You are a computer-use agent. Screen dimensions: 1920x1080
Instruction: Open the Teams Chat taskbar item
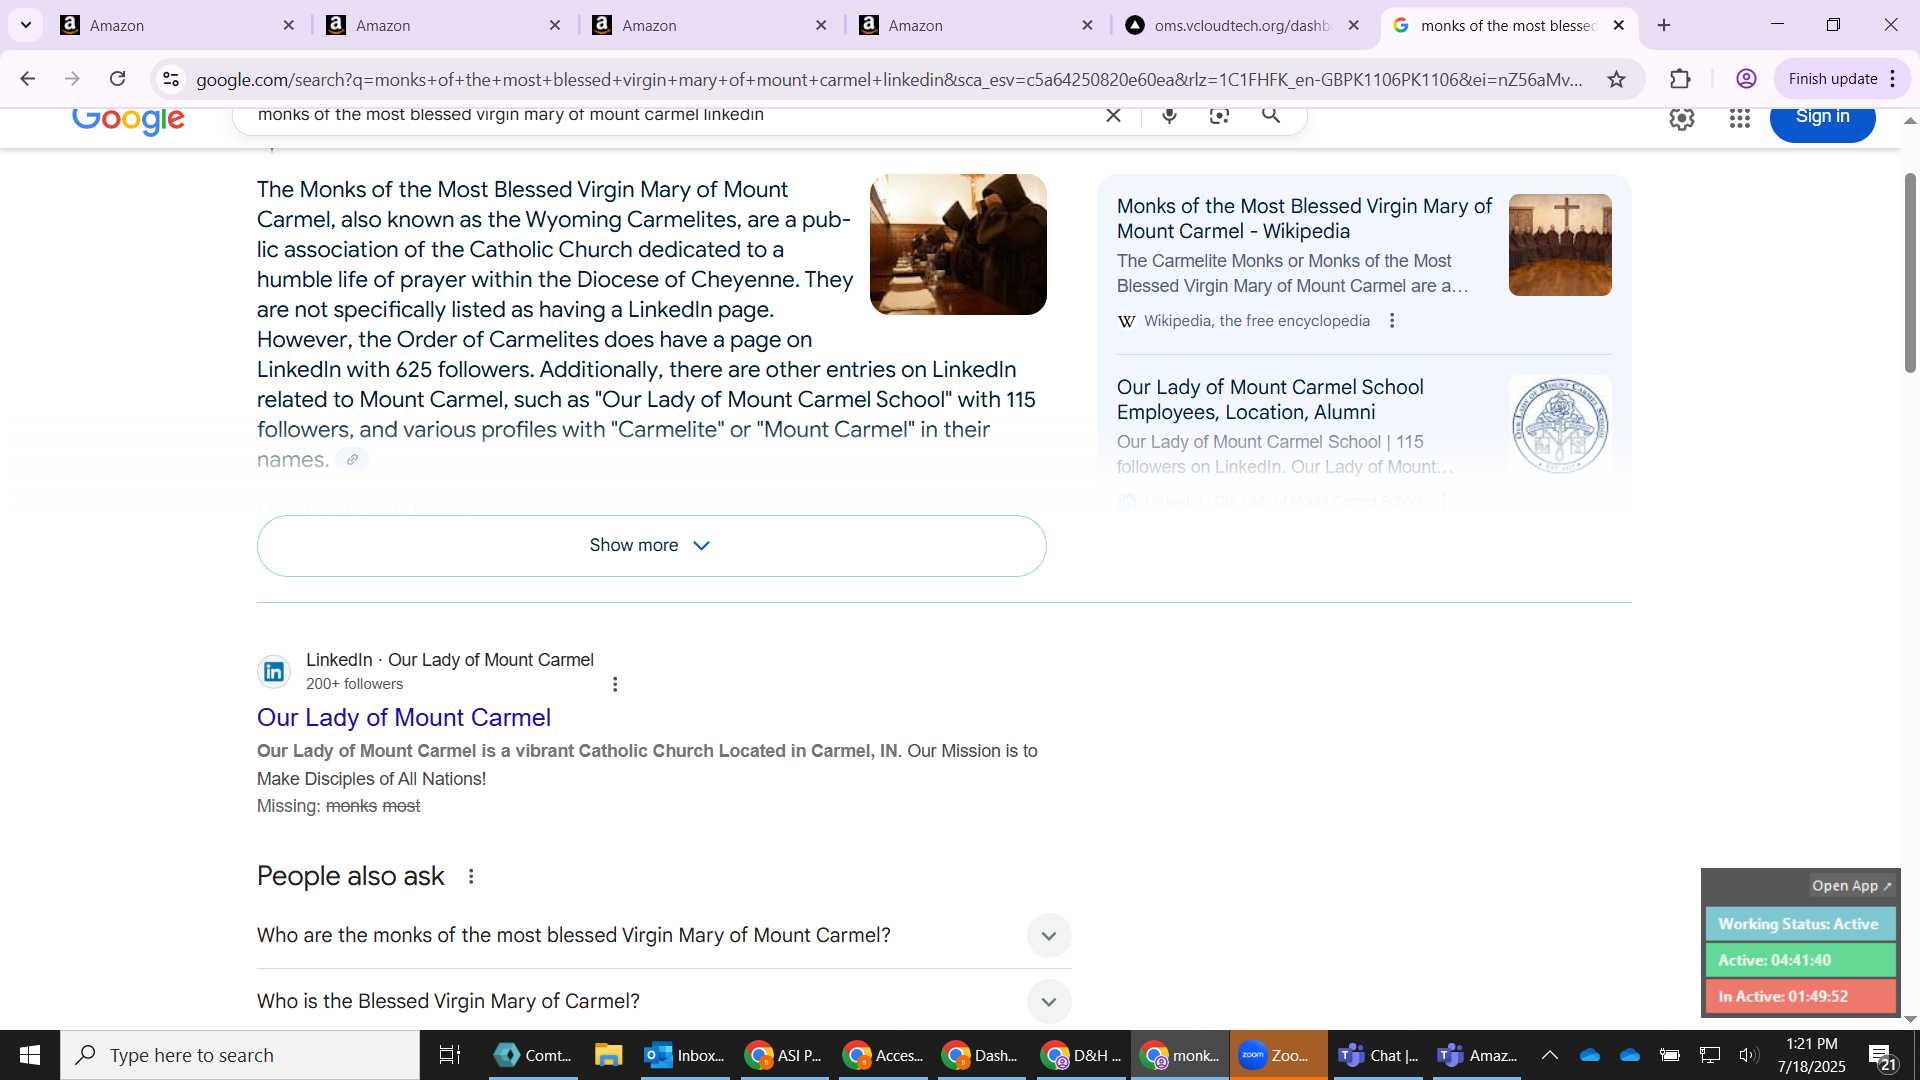click(1378, 1055)
